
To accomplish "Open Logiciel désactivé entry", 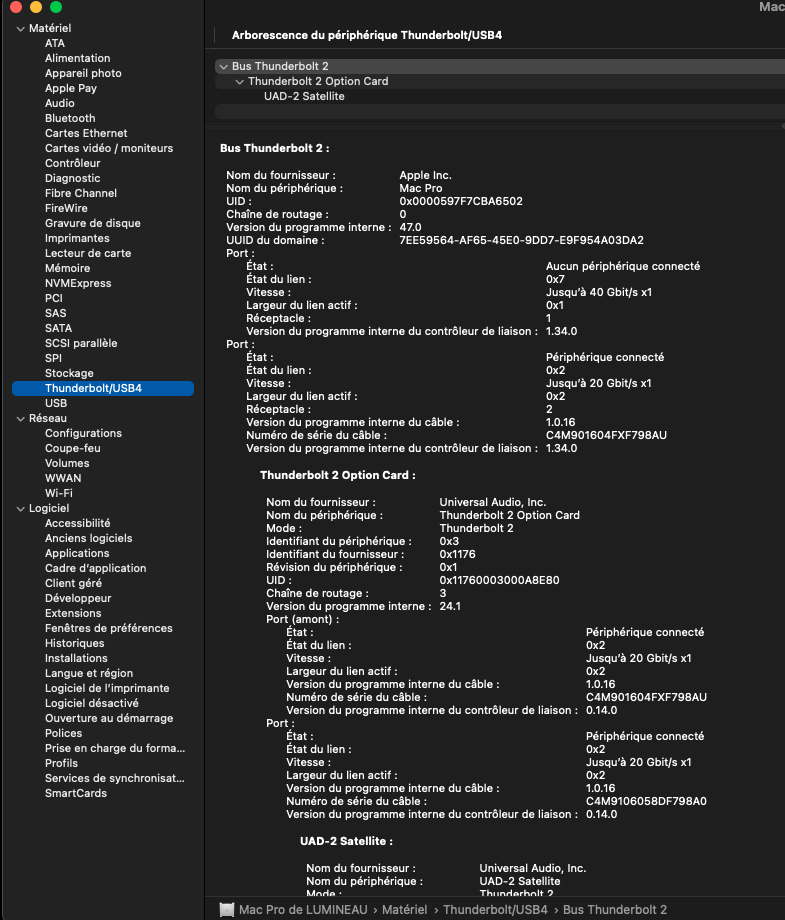I will [92, 703].
